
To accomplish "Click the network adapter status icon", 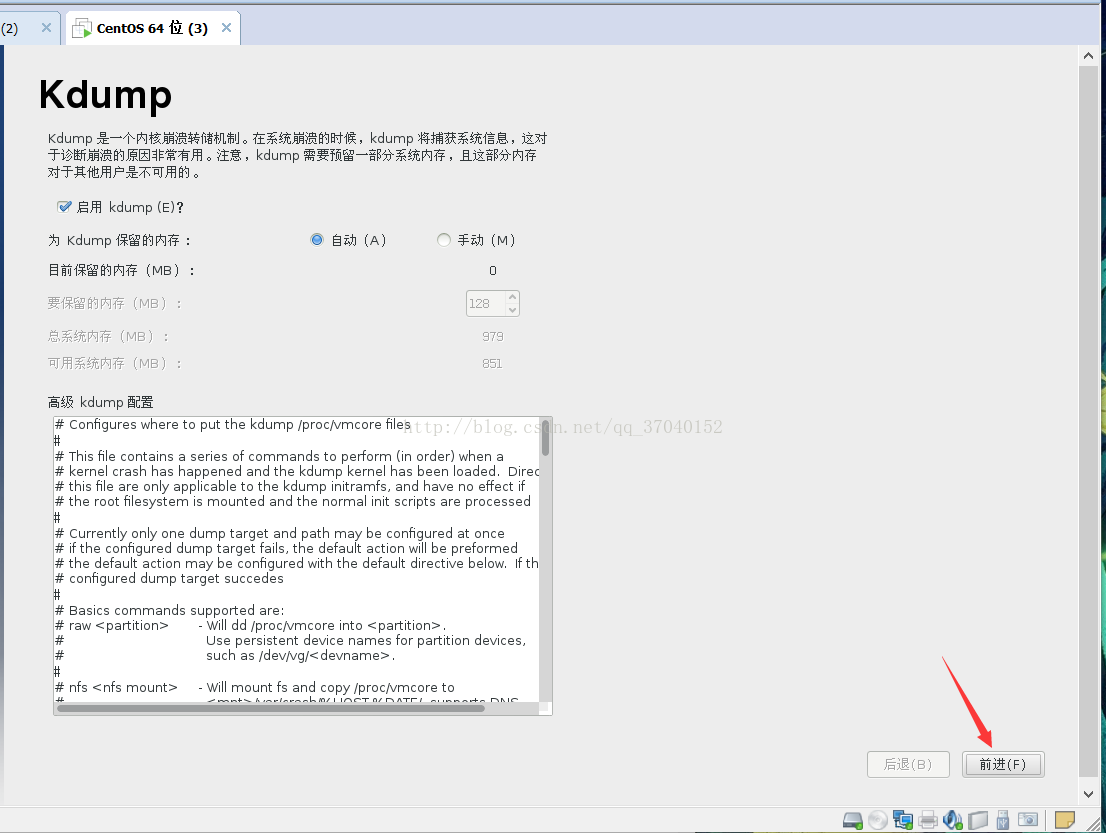I will coord(903,820).
